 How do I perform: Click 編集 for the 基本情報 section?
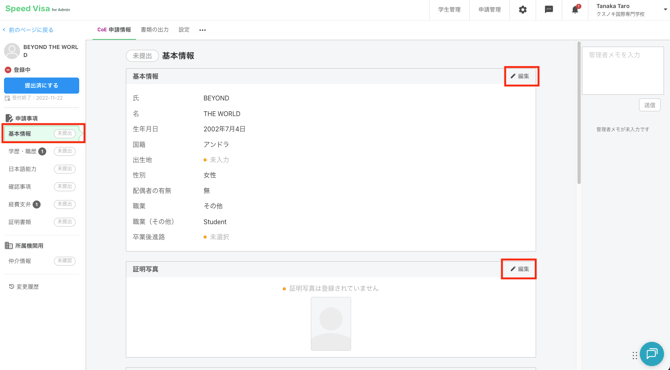520,76
